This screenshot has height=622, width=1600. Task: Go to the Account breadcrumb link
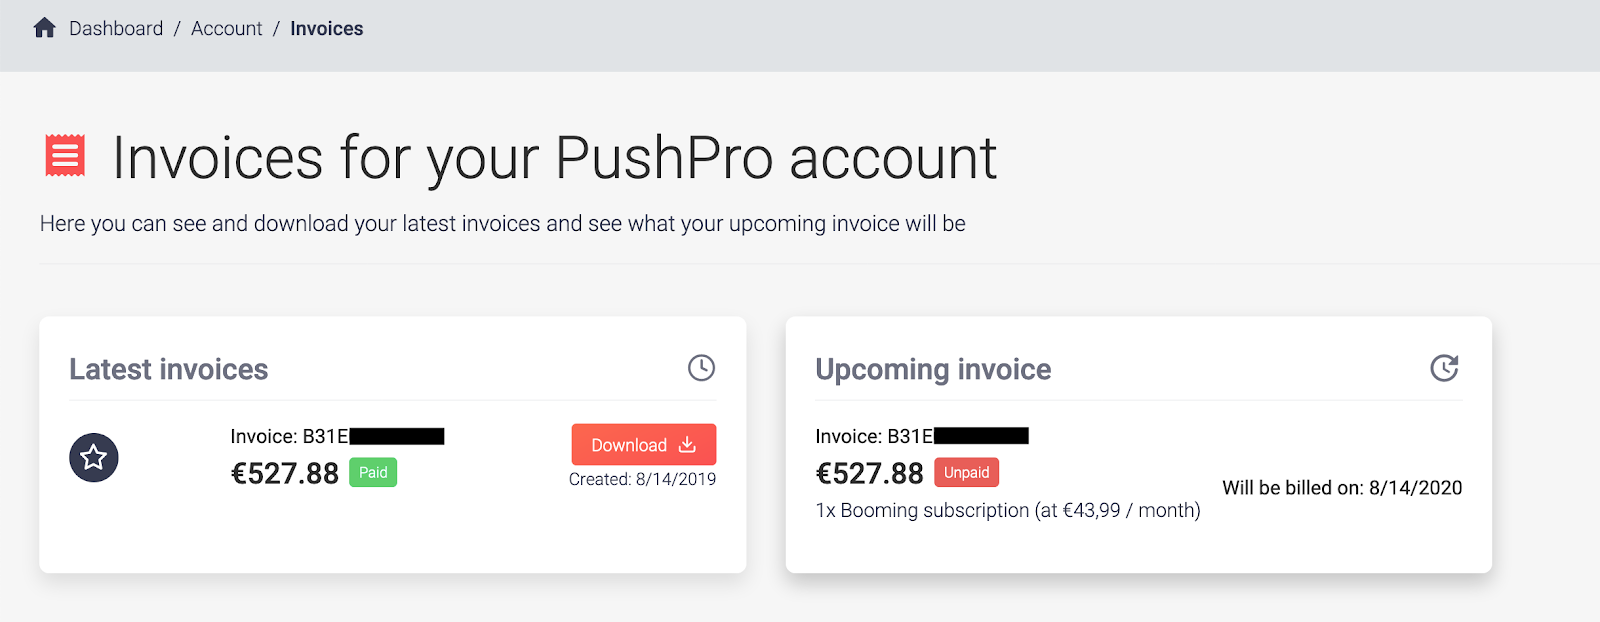pyautogui.click(x=227, y=29)
